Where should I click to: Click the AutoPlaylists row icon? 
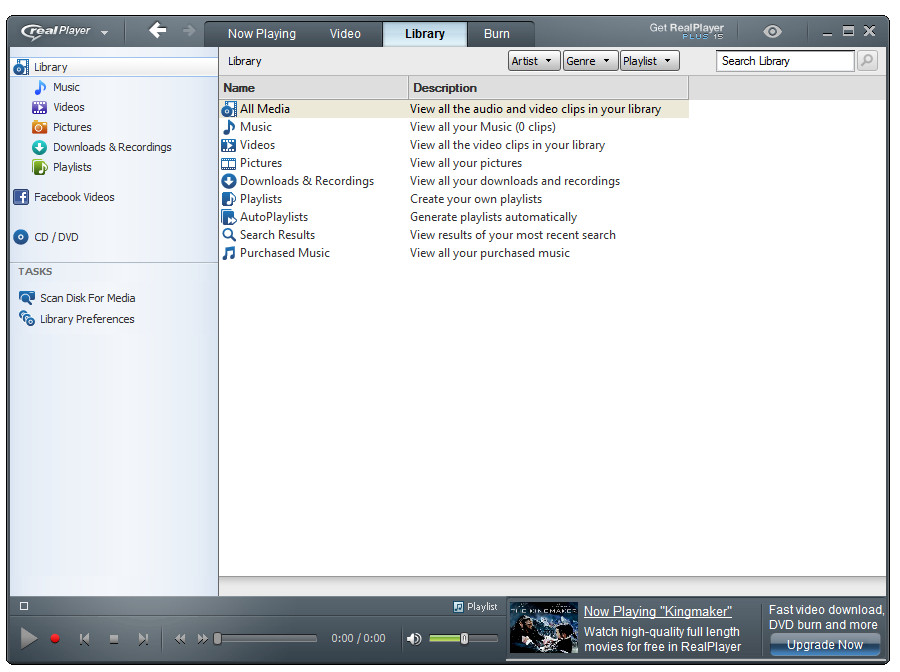(x=229, y=217)
